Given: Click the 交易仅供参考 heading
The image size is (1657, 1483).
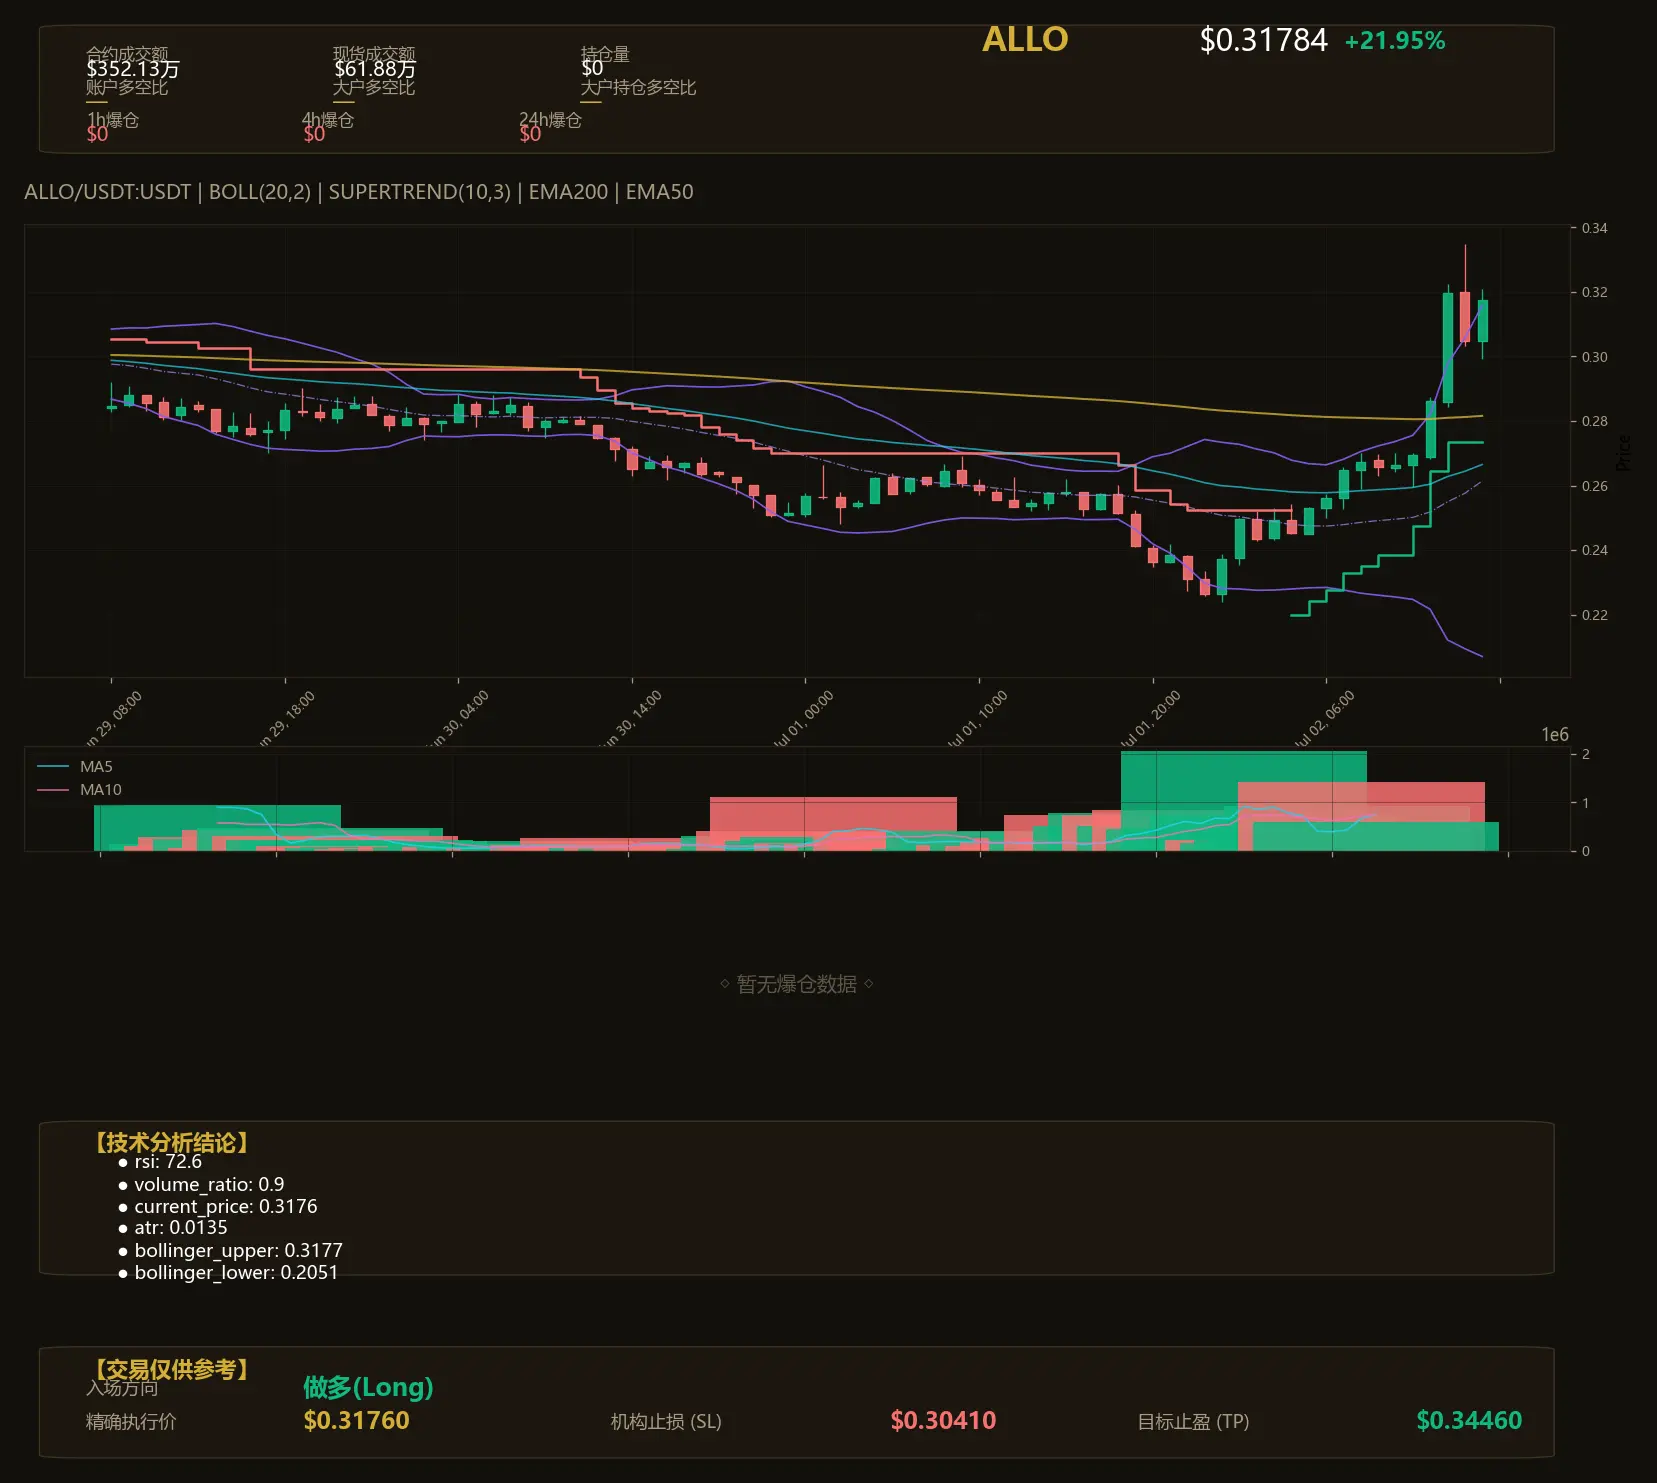Looking at the screenshot, I should (x=171, y=1369).
